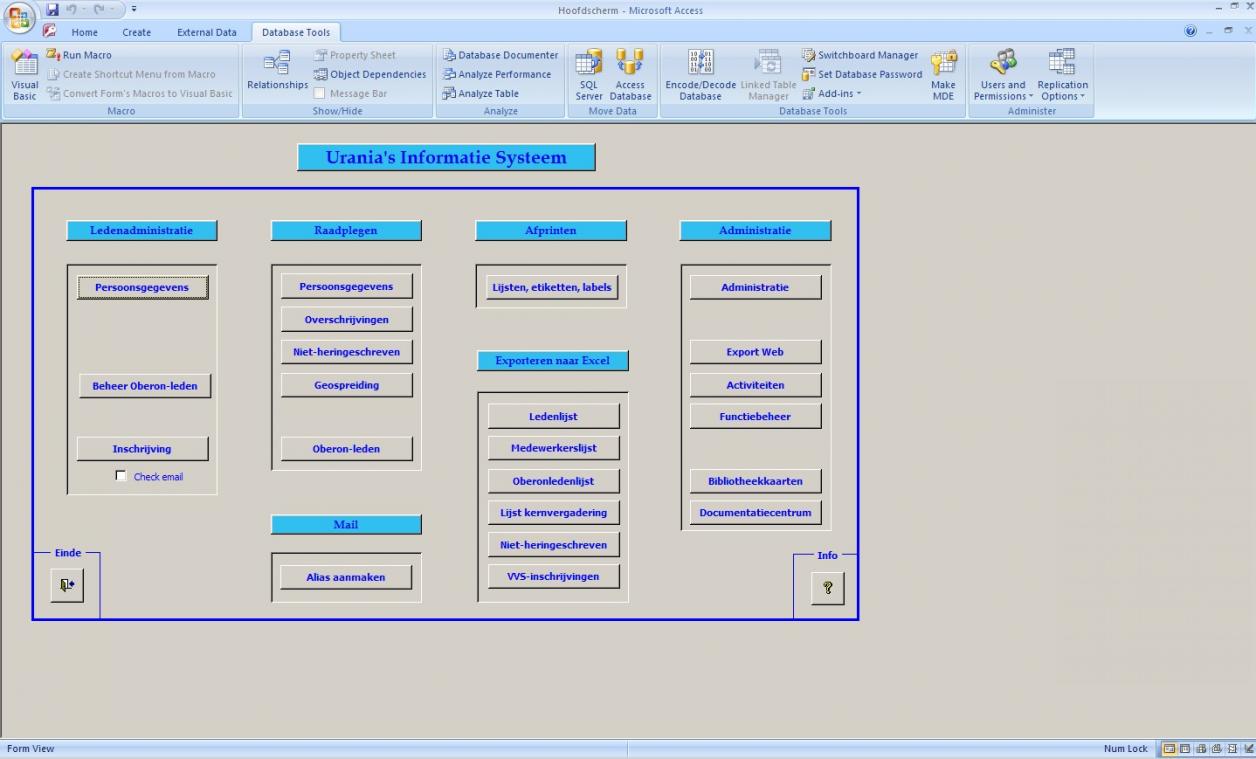Image resolution: width=1256 pixels, height=759 pixels.
Task: Open the Office Button menu
Action: 20,18
